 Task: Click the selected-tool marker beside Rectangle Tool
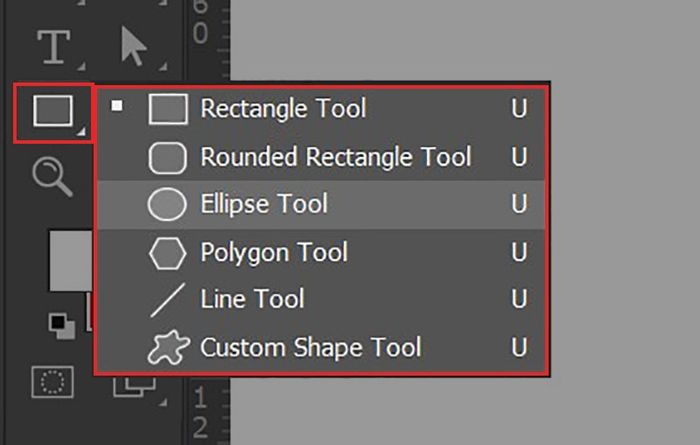pyautogui.click(x=118, y=105)
